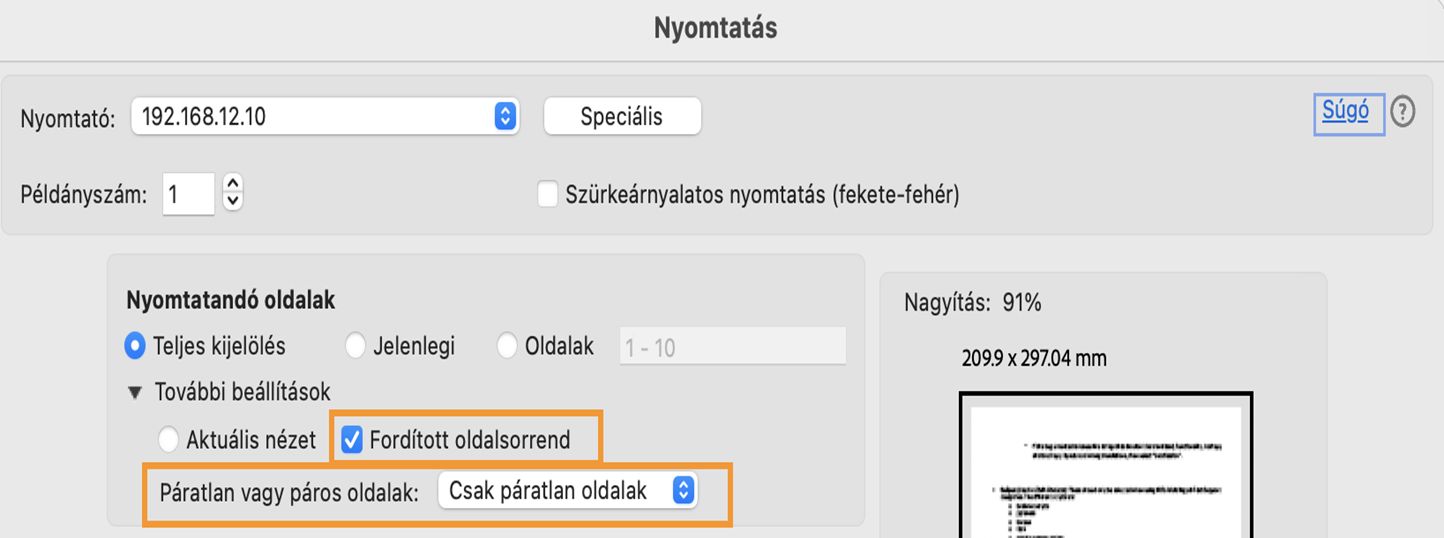Click the Speciális button
Viewport: 1444px width, 538px height.
pyautogui.click(x=622, y=116)
